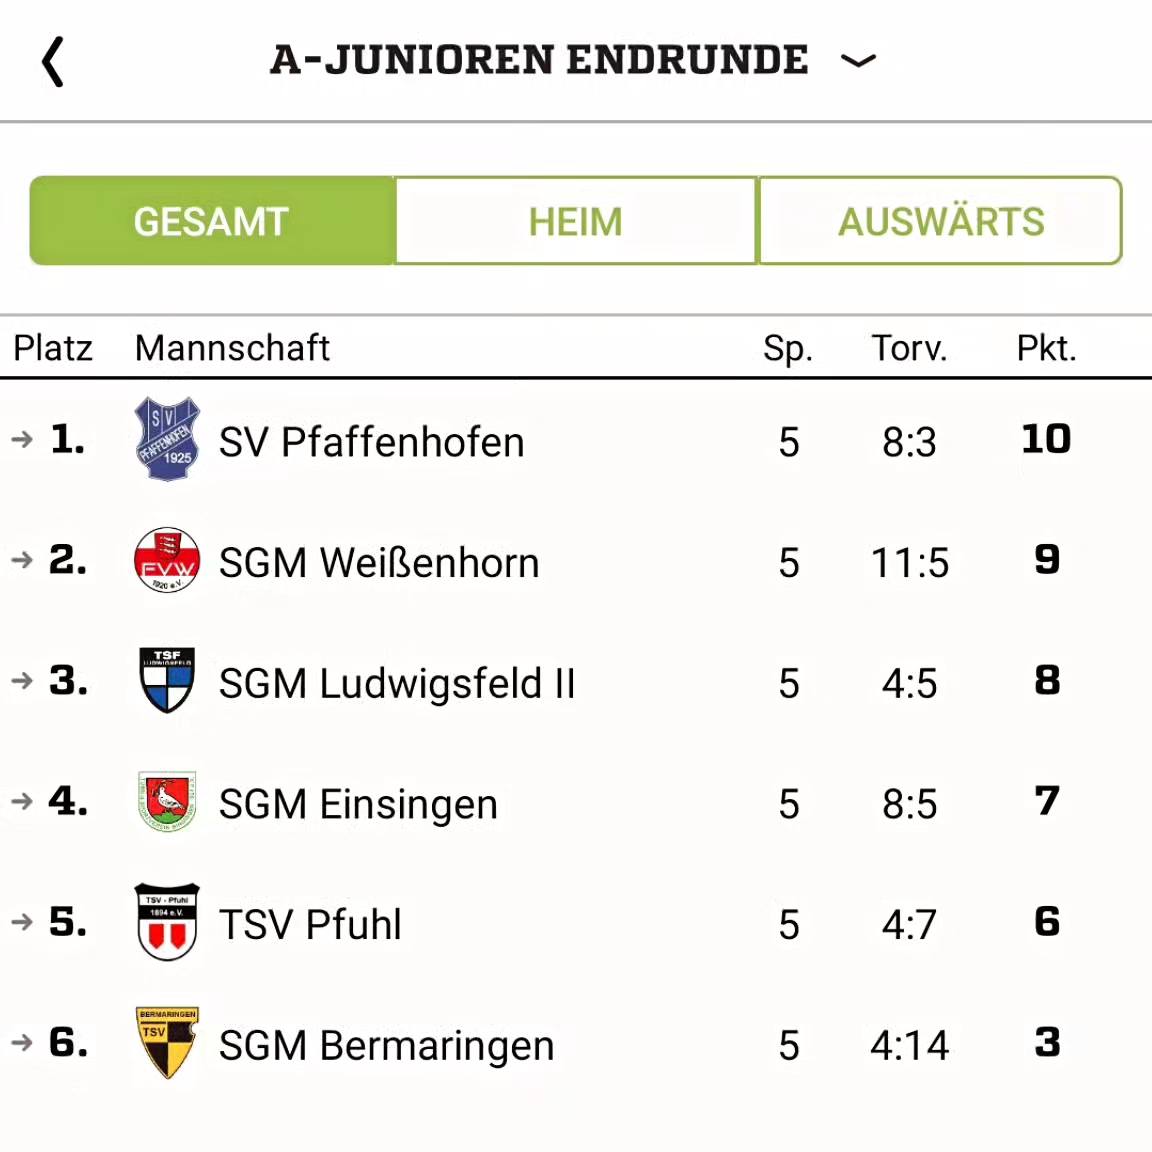Open SV Pfaffenhofen club crest
This screenshot has width=1152, height=1152.
click(167, 439)
